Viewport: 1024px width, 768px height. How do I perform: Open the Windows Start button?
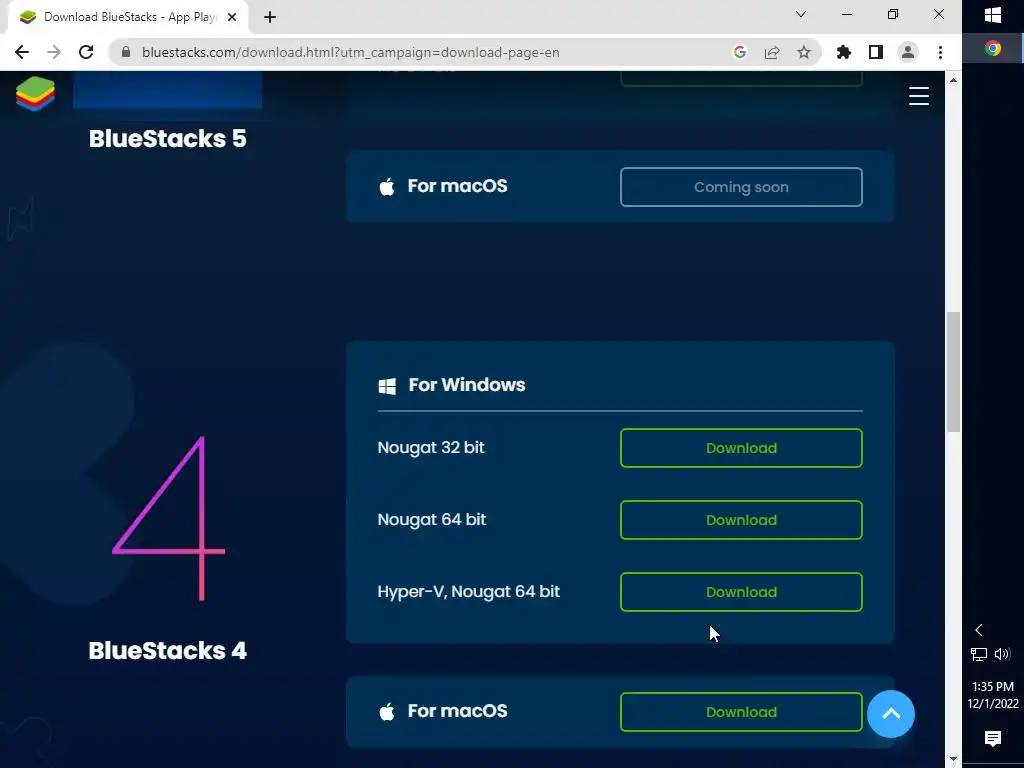coord(993,16)
